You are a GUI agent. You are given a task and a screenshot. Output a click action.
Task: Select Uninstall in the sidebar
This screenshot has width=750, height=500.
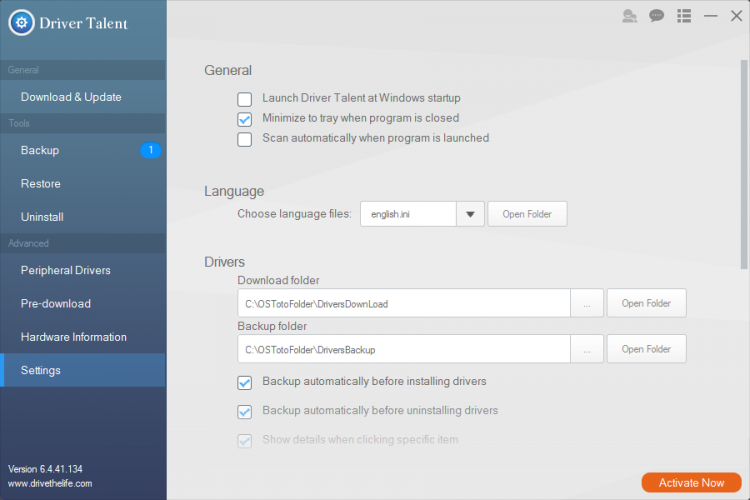click(x=83, y=217)
